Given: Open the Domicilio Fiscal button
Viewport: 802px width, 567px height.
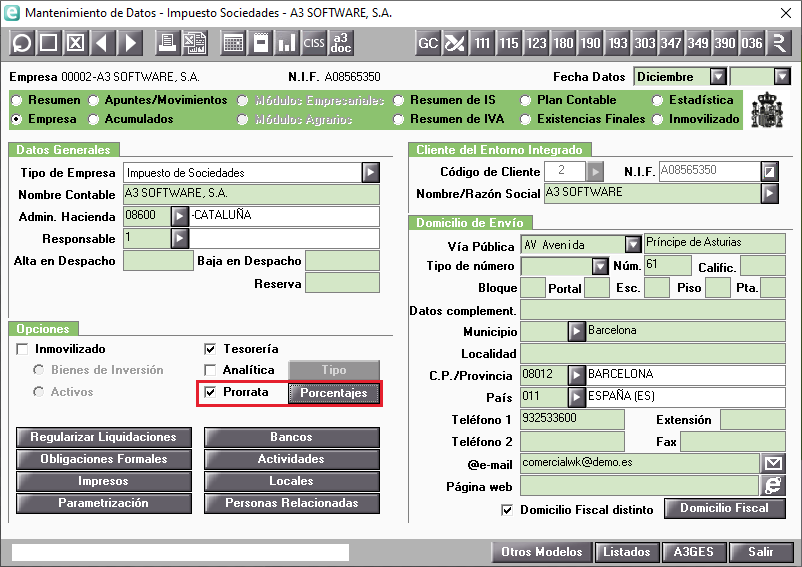Looking at the screenshot, I should coord(725,508).
